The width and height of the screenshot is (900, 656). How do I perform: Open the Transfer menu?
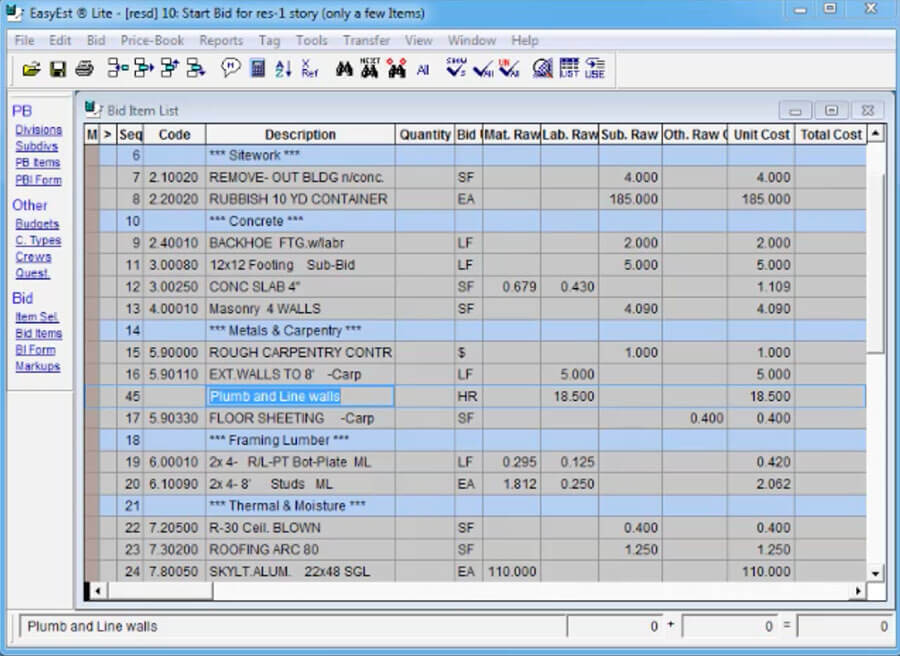[366, 41]
